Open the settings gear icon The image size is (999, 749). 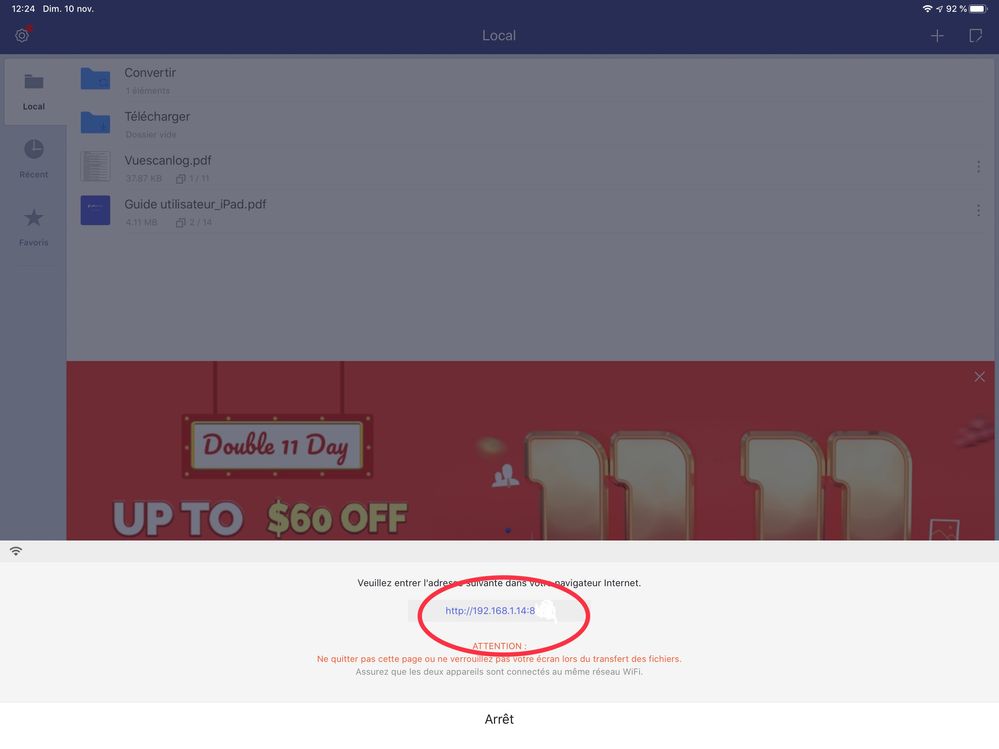click(x=22, y=36)
